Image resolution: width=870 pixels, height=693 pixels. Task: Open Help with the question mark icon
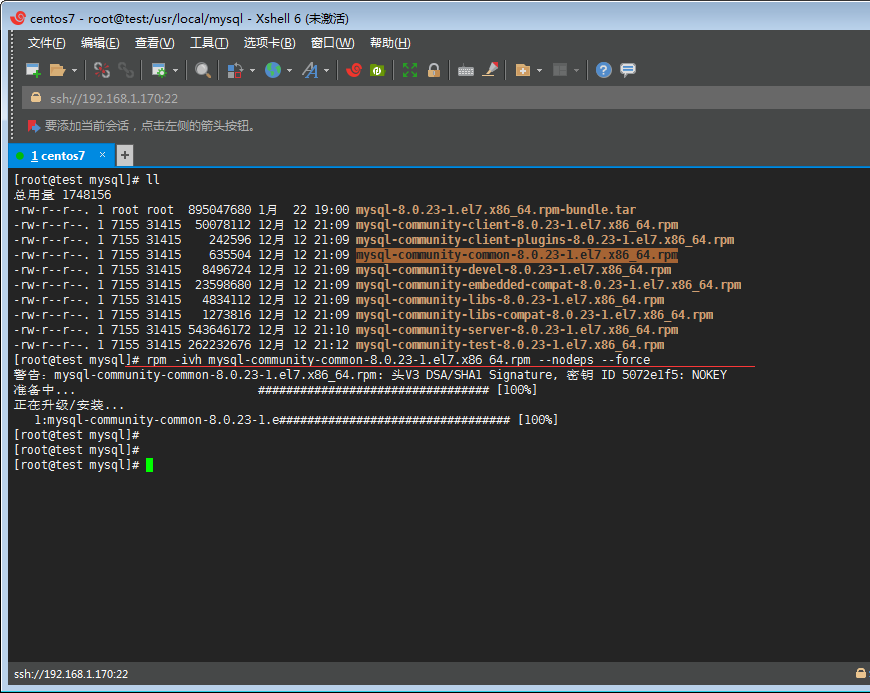click(603, 70)
